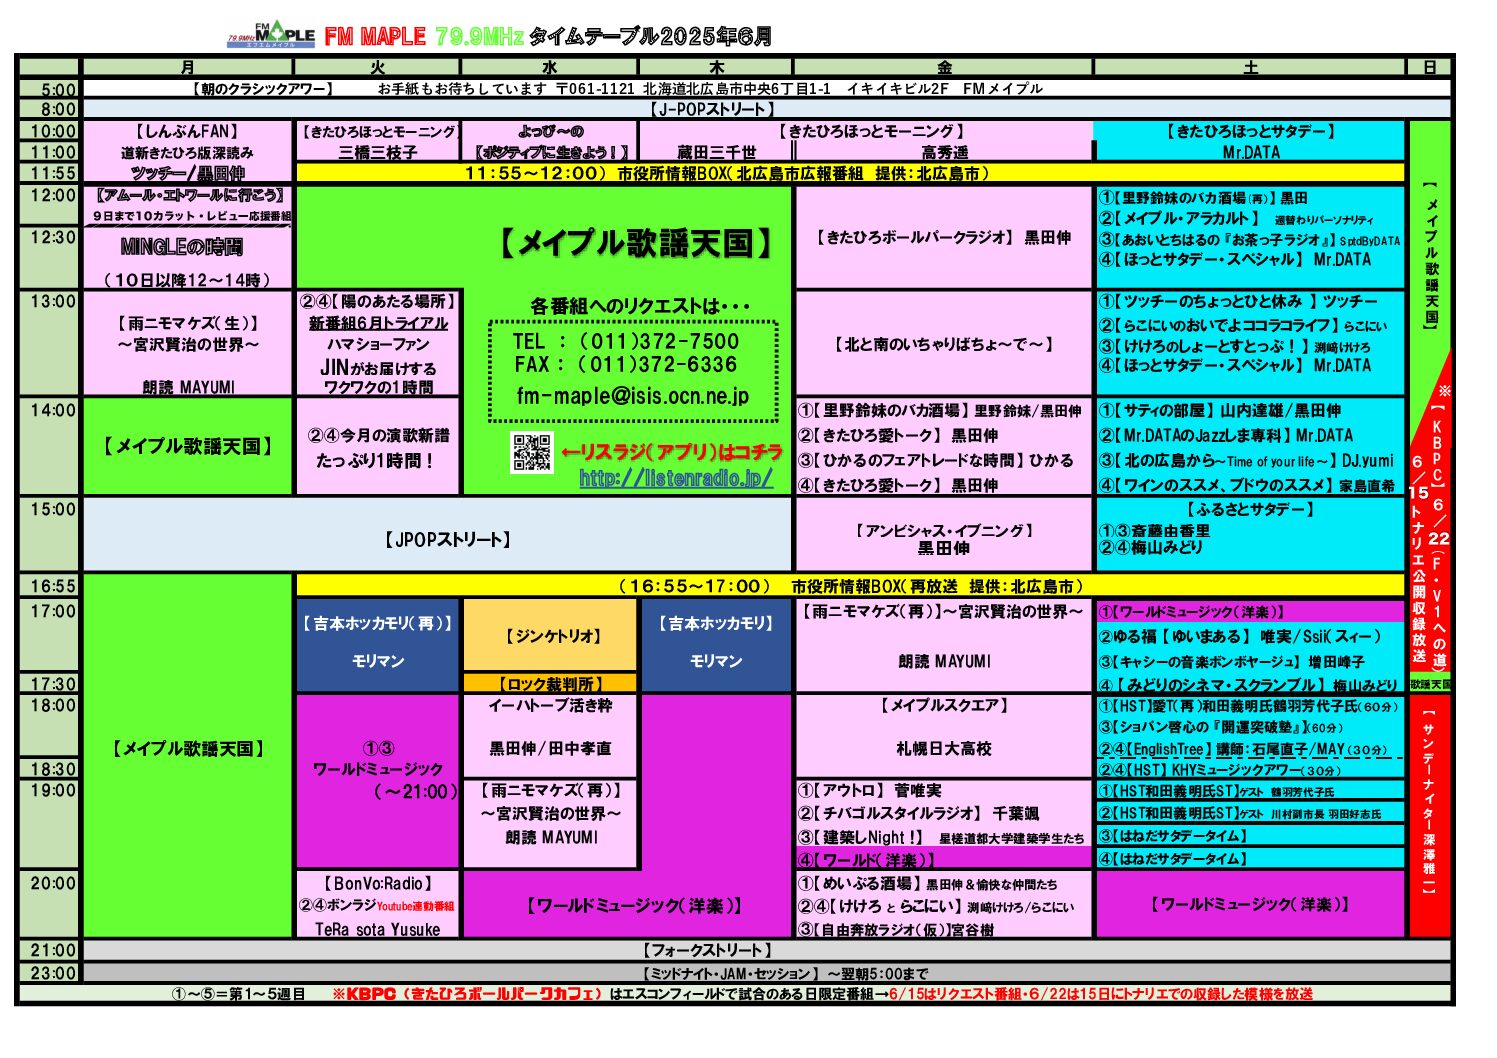This screenshot has height=1058, width=1497.
Task: Click the Tuesday ワールドミュージック (~21:00) block
Action: coord(378,780)
